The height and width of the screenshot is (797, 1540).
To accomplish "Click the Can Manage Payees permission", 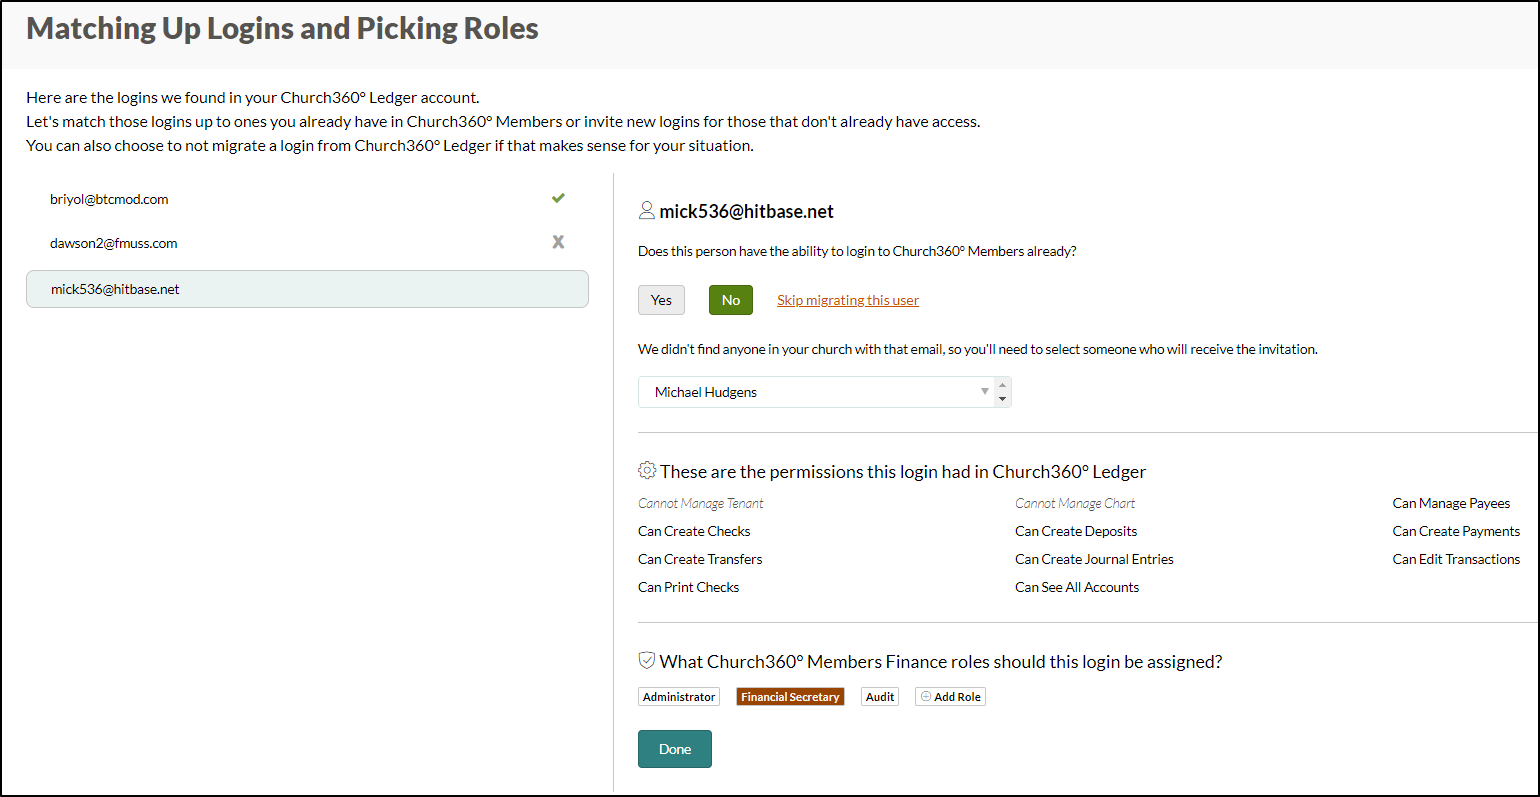I will coord(1451,503).
